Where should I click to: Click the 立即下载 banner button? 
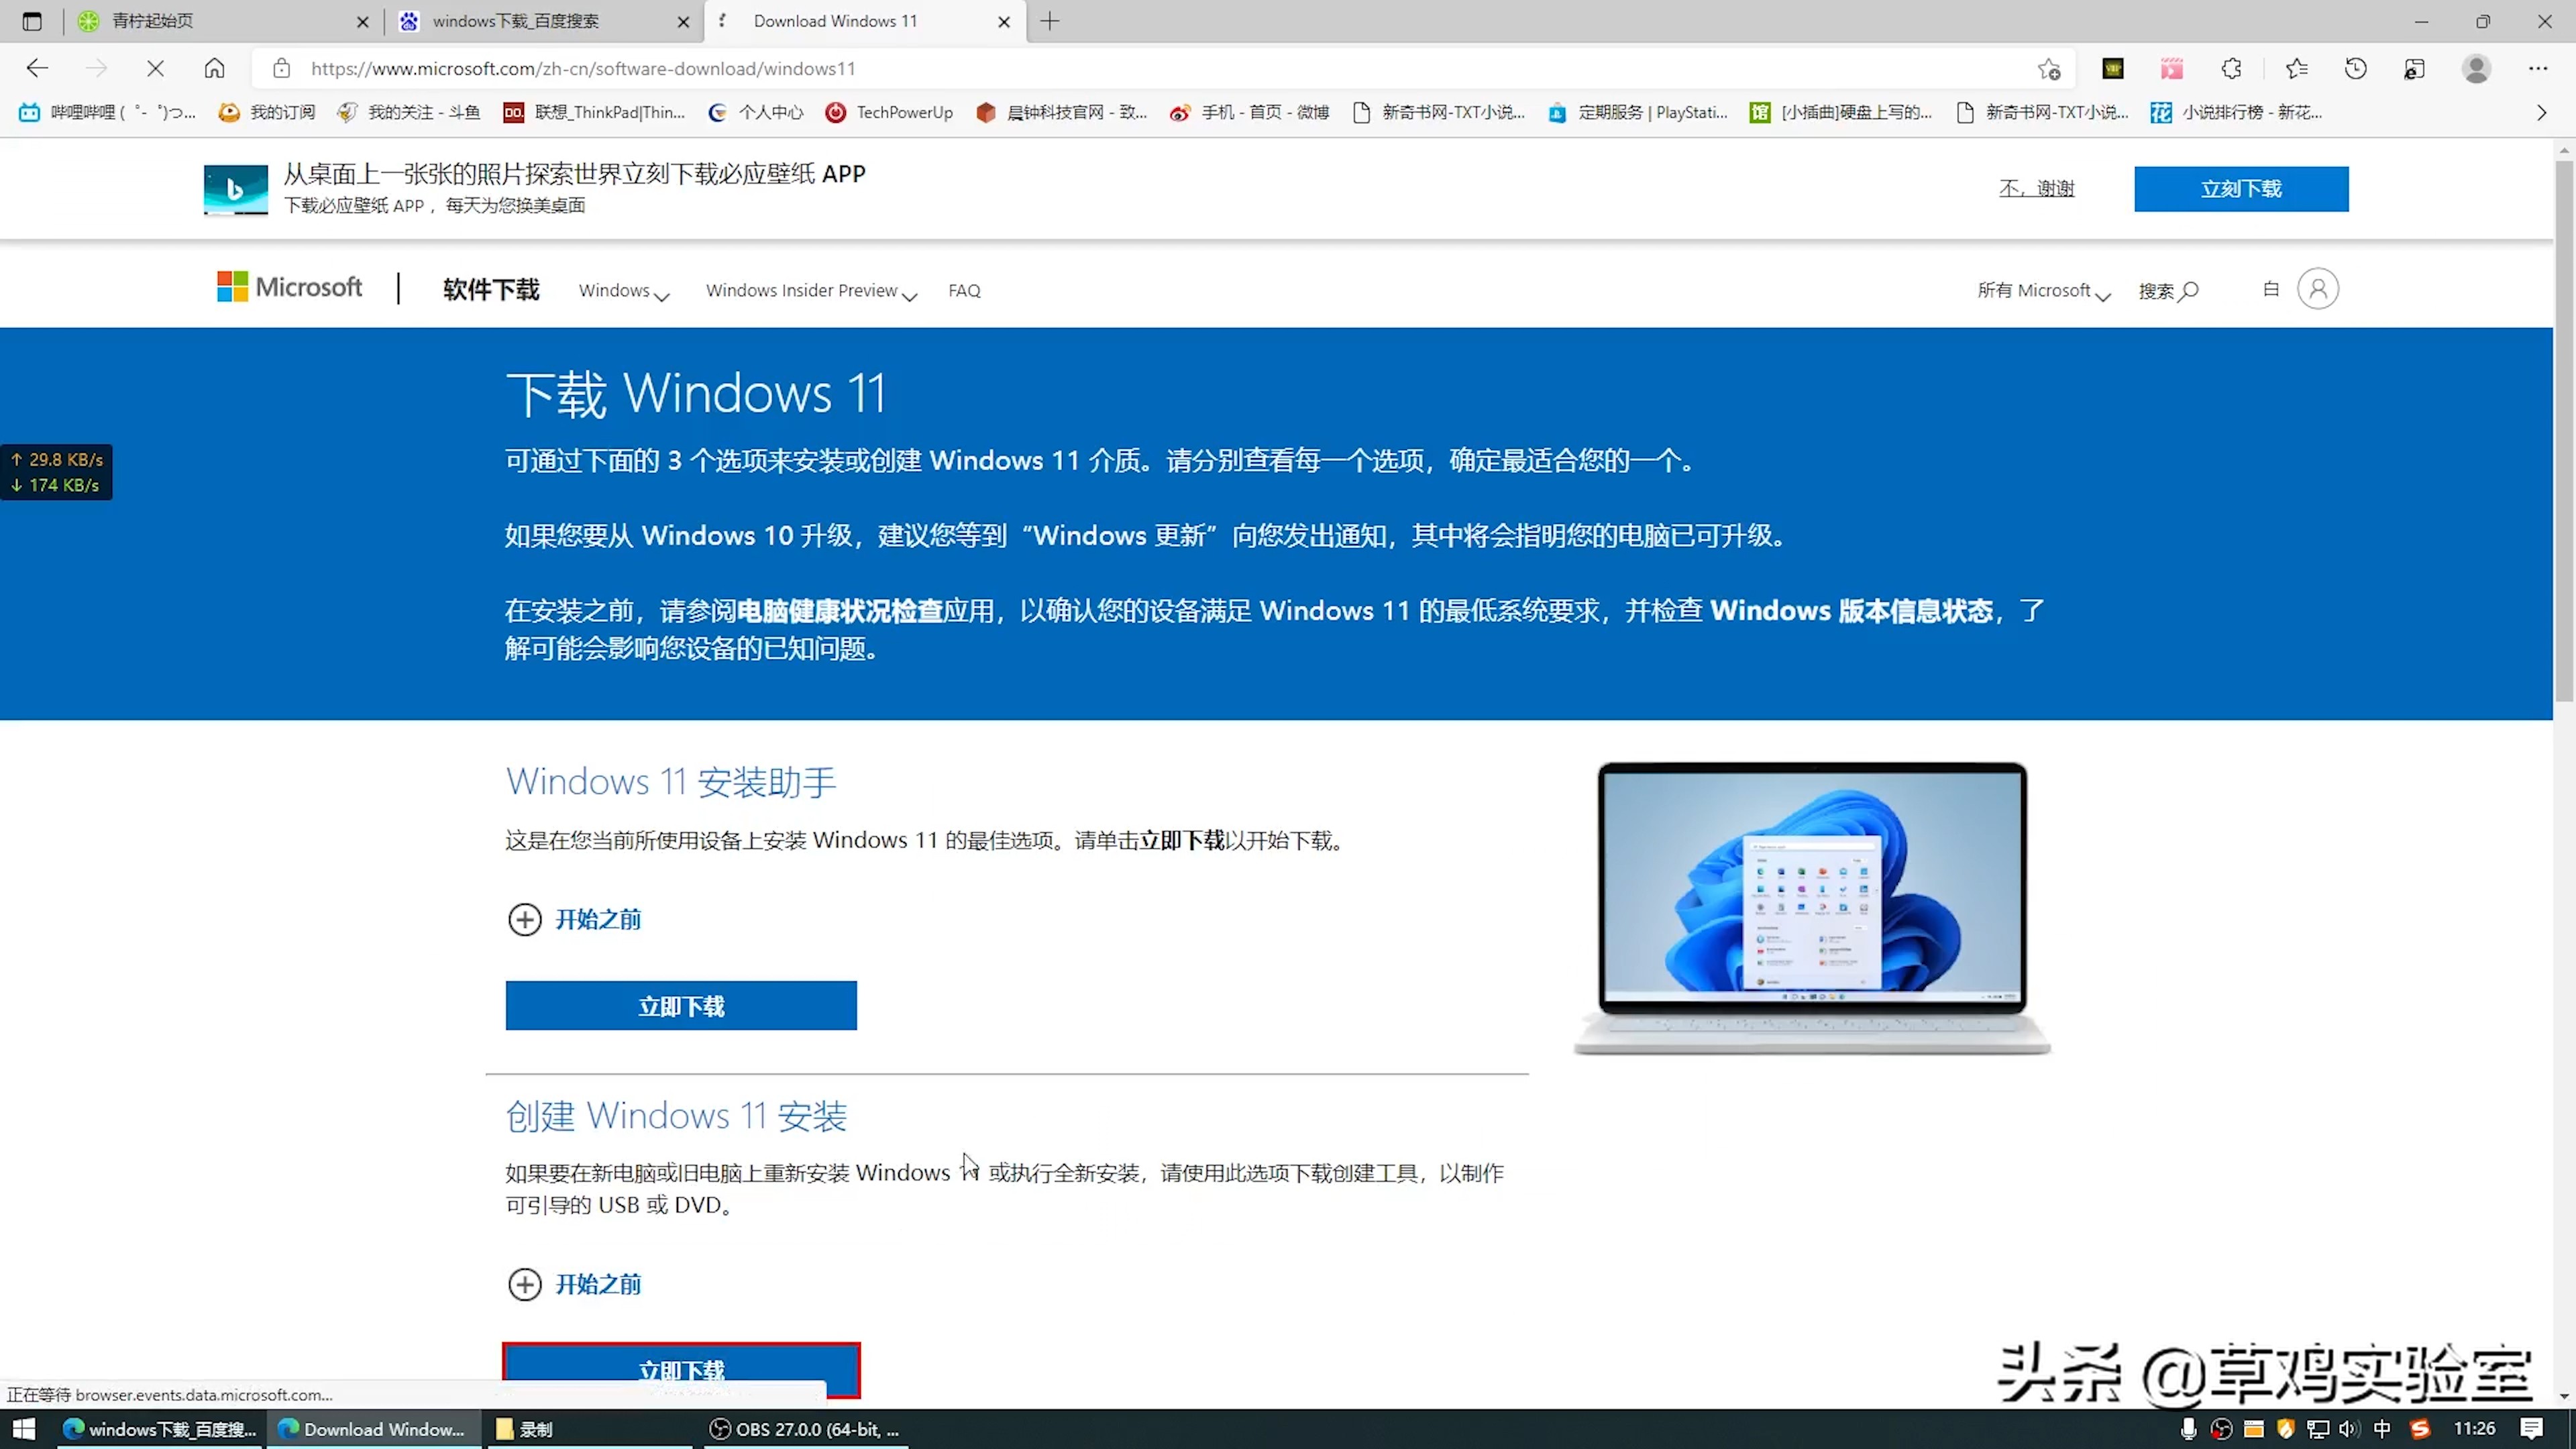pyautogui.click(x=2241, y=188)
